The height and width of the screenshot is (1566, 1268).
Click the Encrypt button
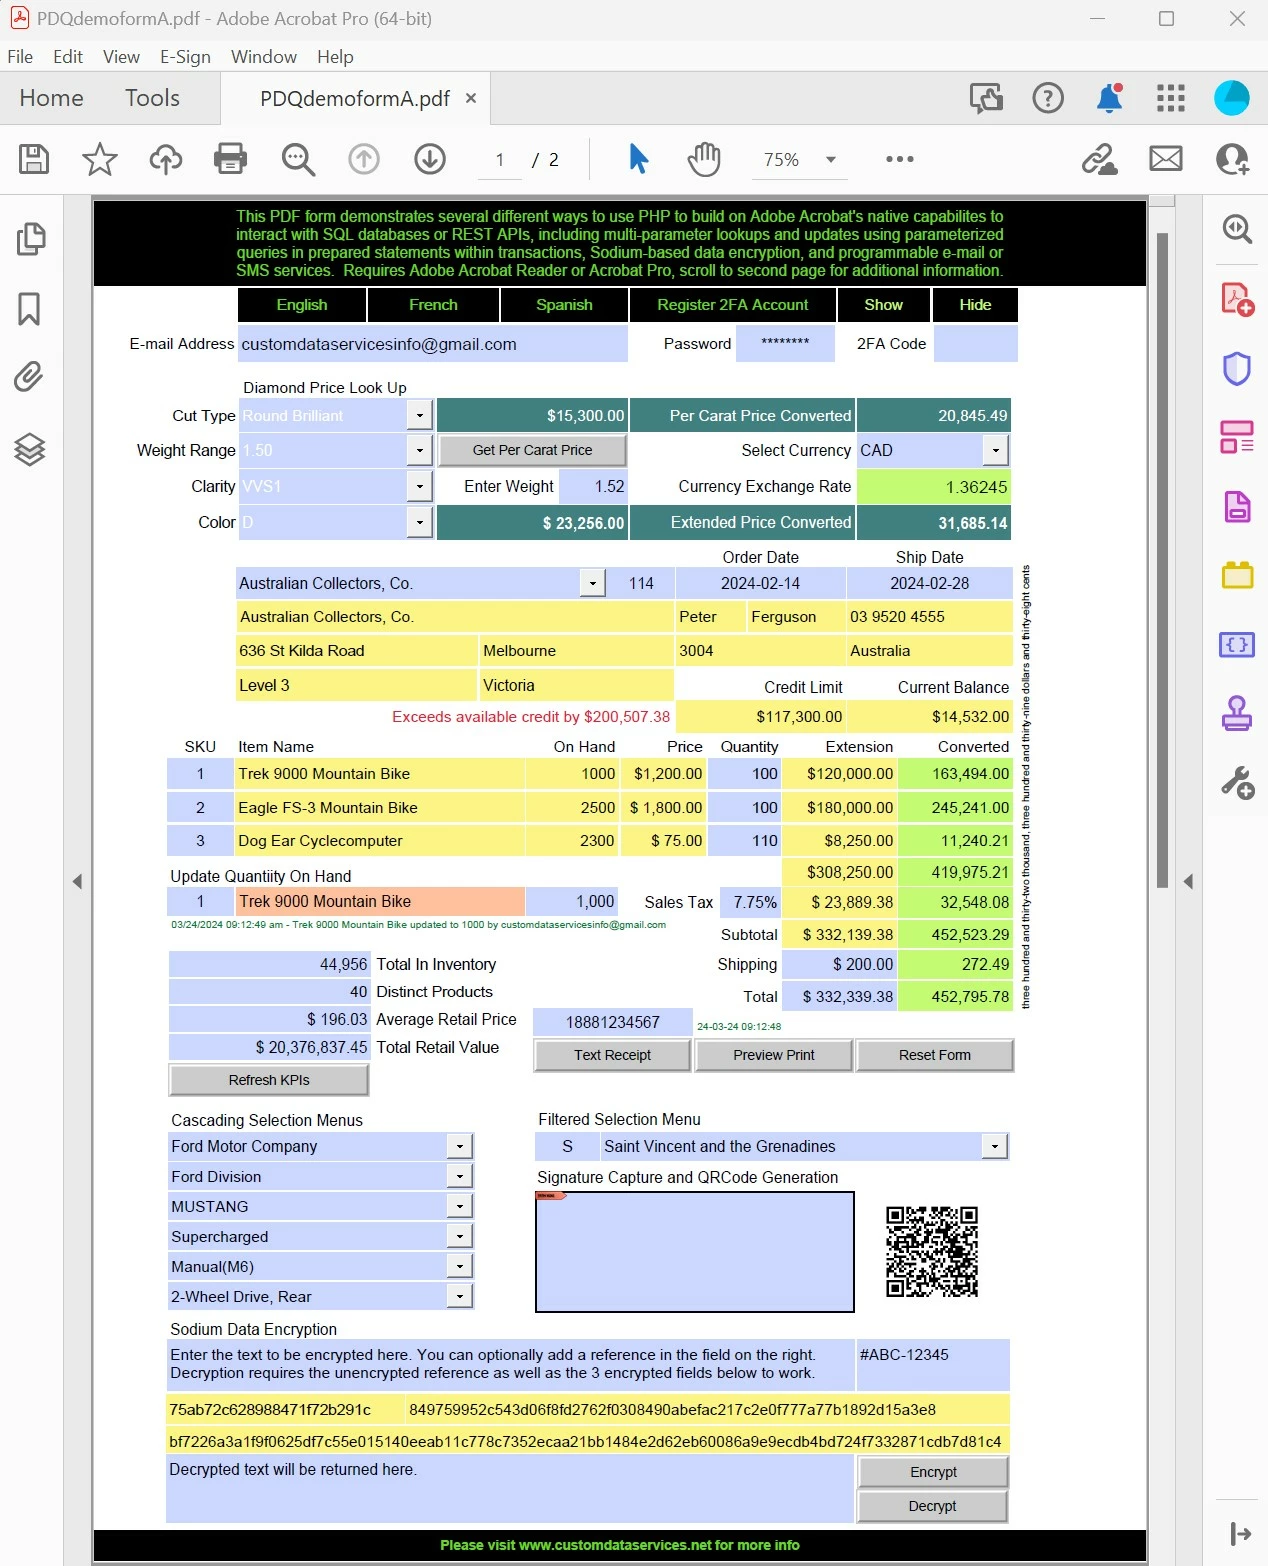pyautogui.click(x=933, y=1472)
